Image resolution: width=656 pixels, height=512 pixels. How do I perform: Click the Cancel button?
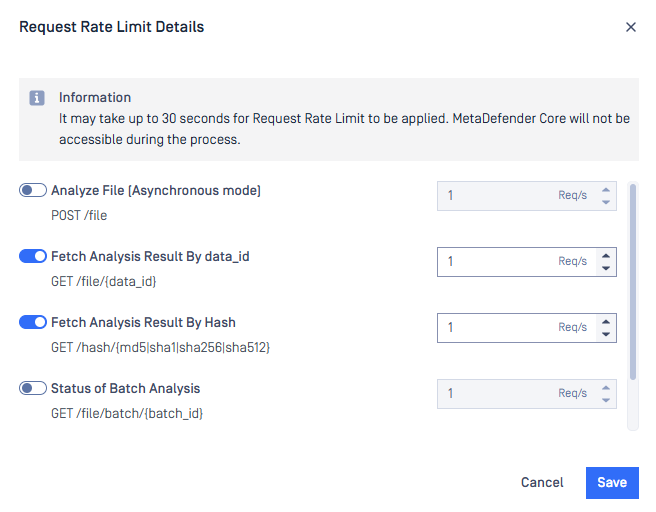542,483
